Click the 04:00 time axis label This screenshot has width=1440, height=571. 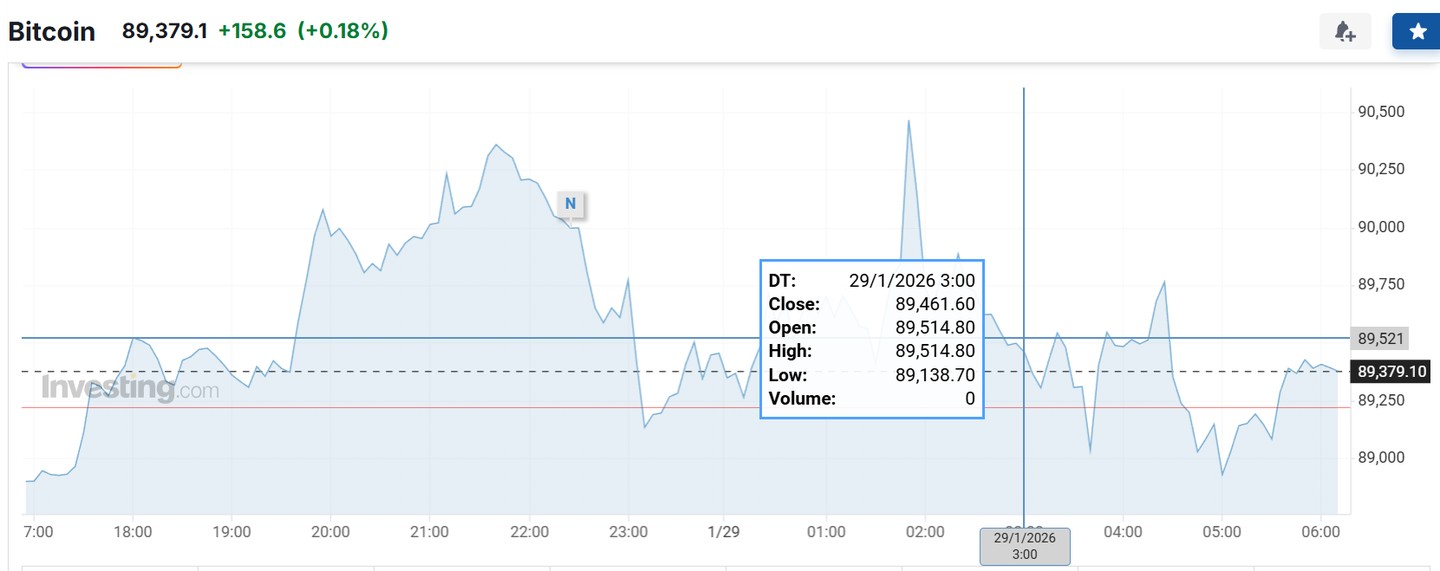coord(1123,532)
